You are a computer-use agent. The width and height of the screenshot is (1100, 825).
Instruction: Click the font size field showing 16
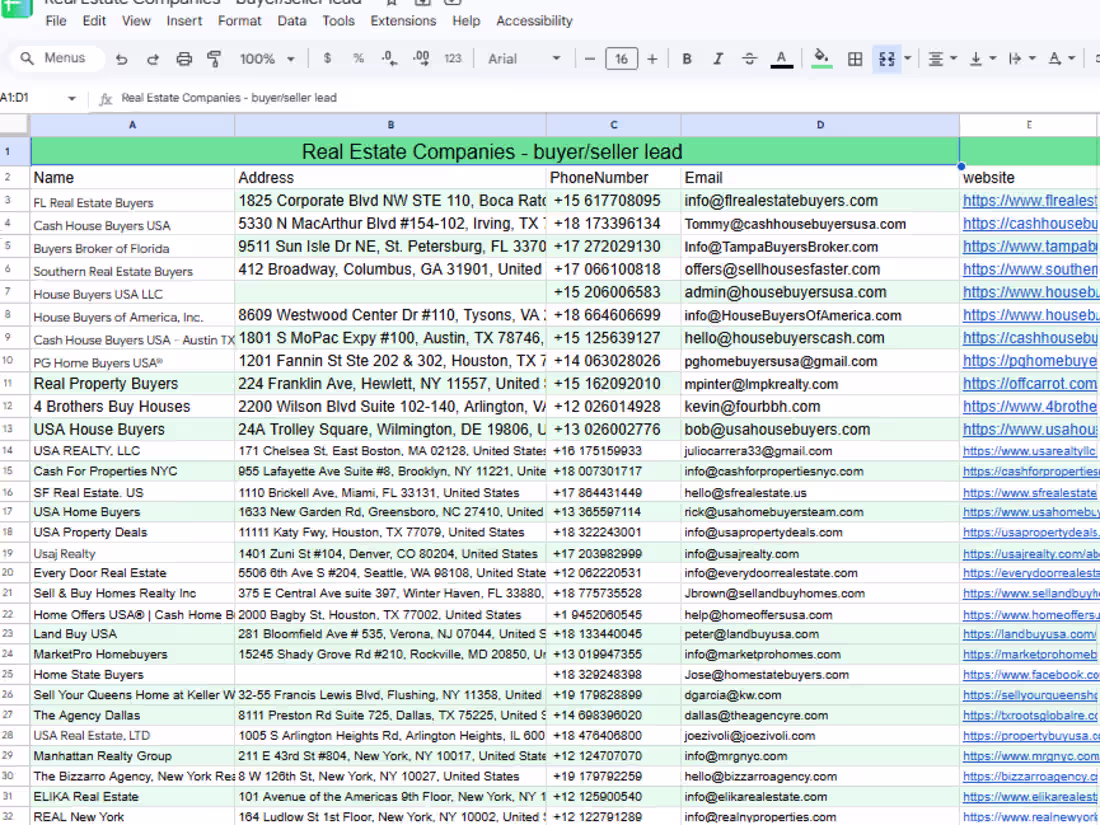pos(622,59)
